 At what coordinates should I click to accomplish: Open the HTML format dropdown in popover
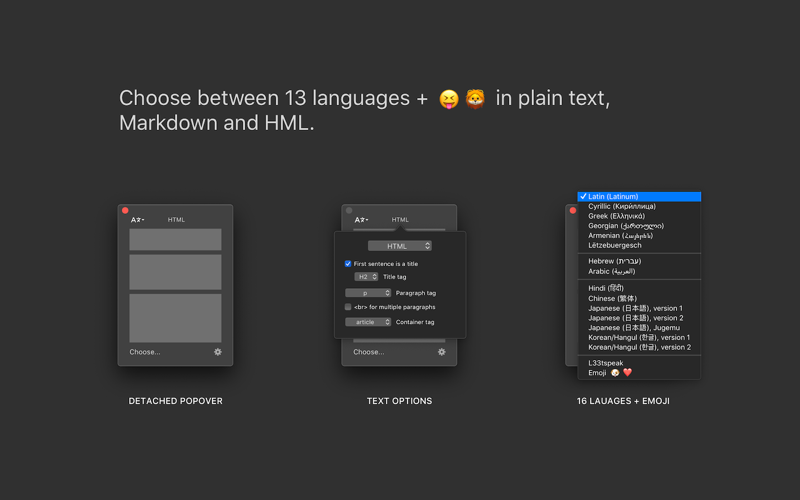[x=400, y=246]
